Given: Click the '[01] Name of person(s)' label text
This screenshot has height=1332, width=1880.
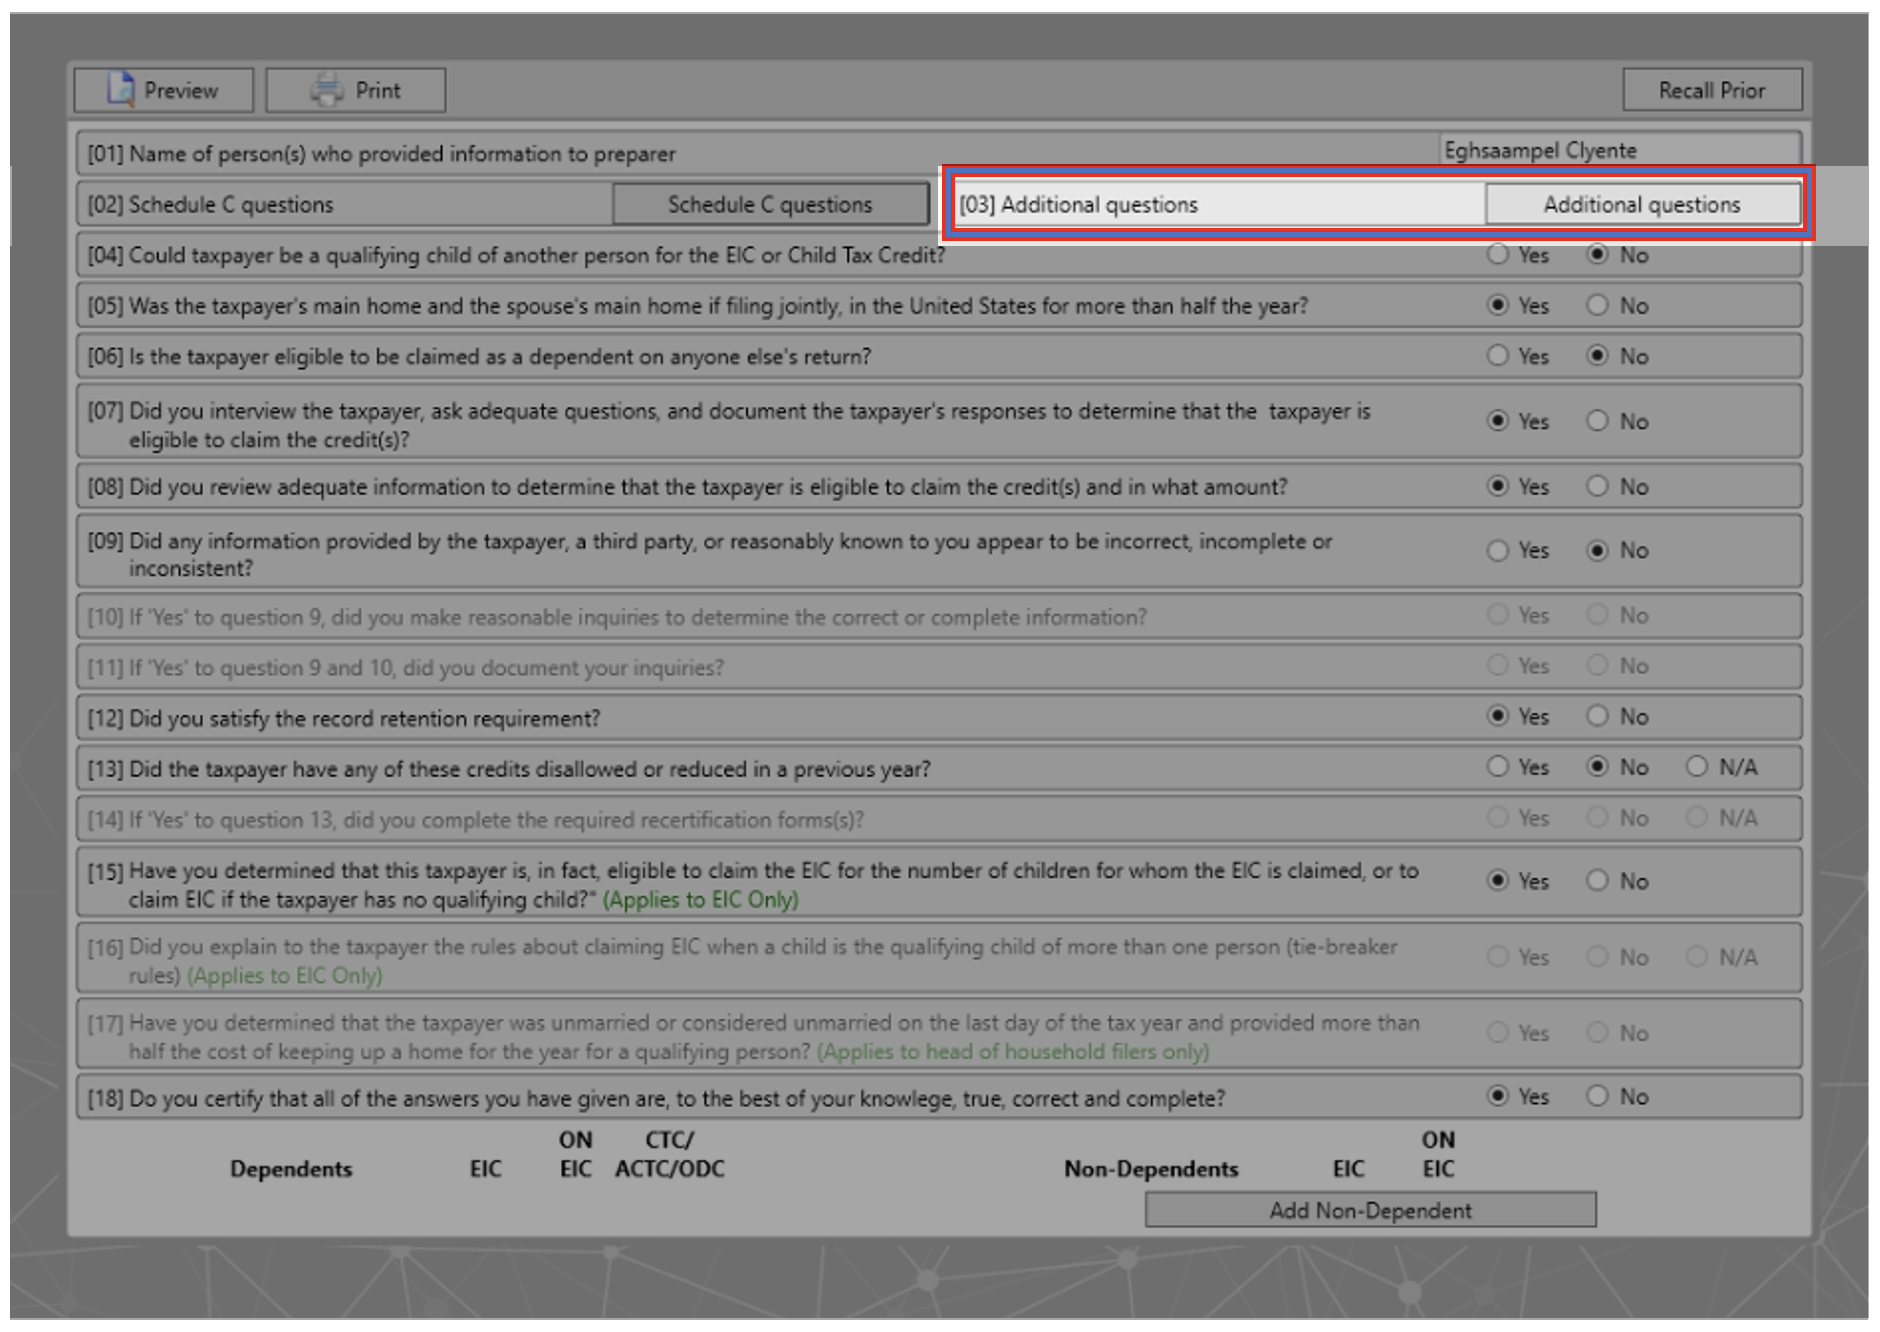Looking at the screenshot, I should click(x=381, y=154).
